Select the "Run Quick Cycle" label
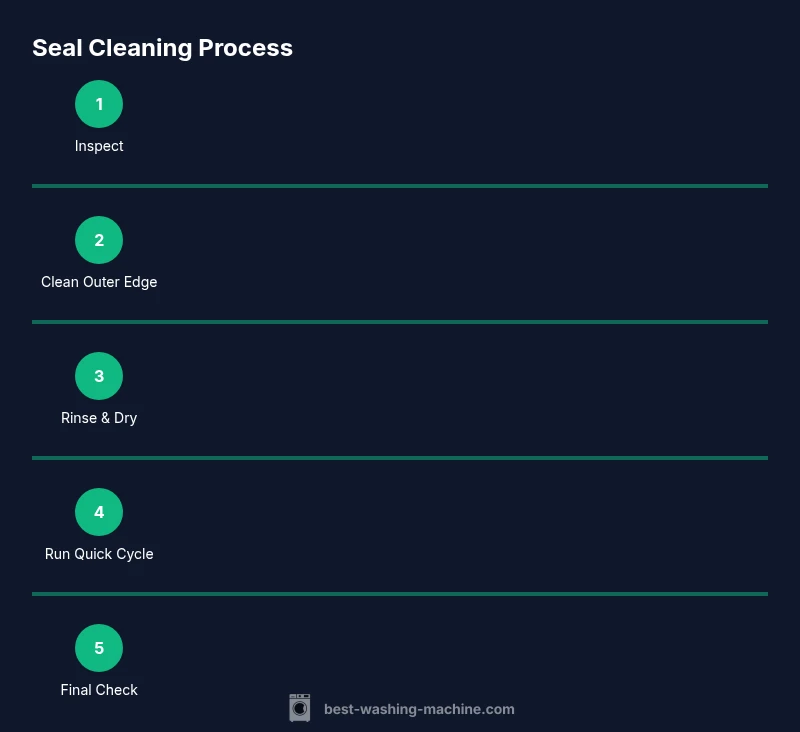This screenshot has width=800, height=732. (99, 554)
